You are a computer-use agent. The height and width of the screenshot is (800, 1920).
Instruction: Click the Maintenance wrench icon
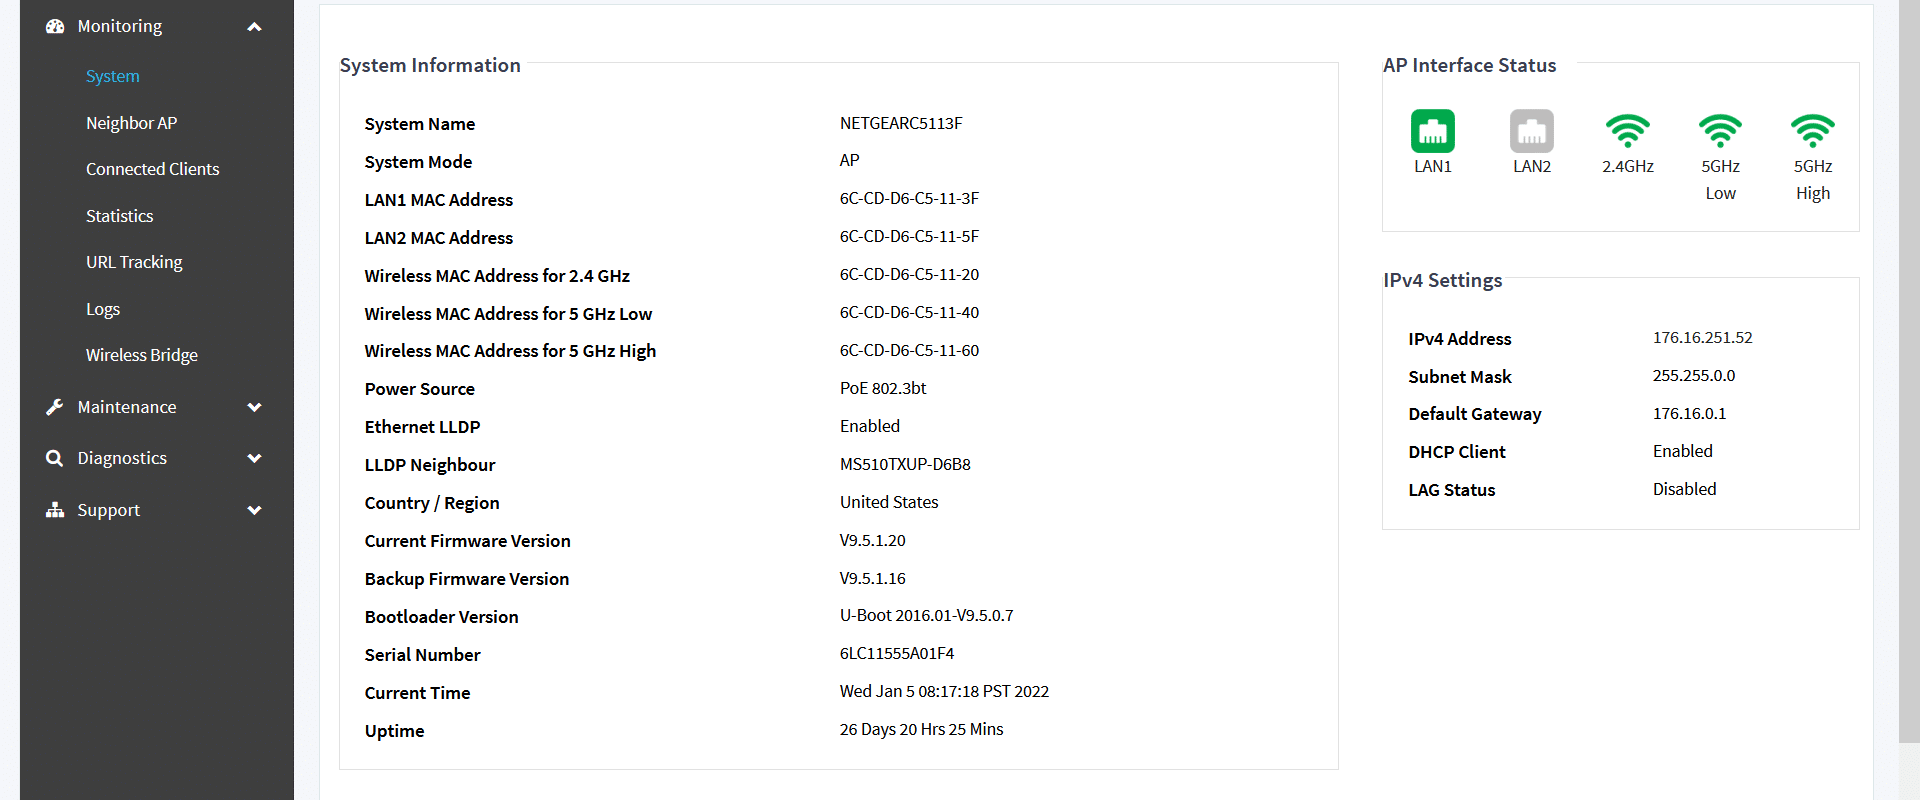55,407
